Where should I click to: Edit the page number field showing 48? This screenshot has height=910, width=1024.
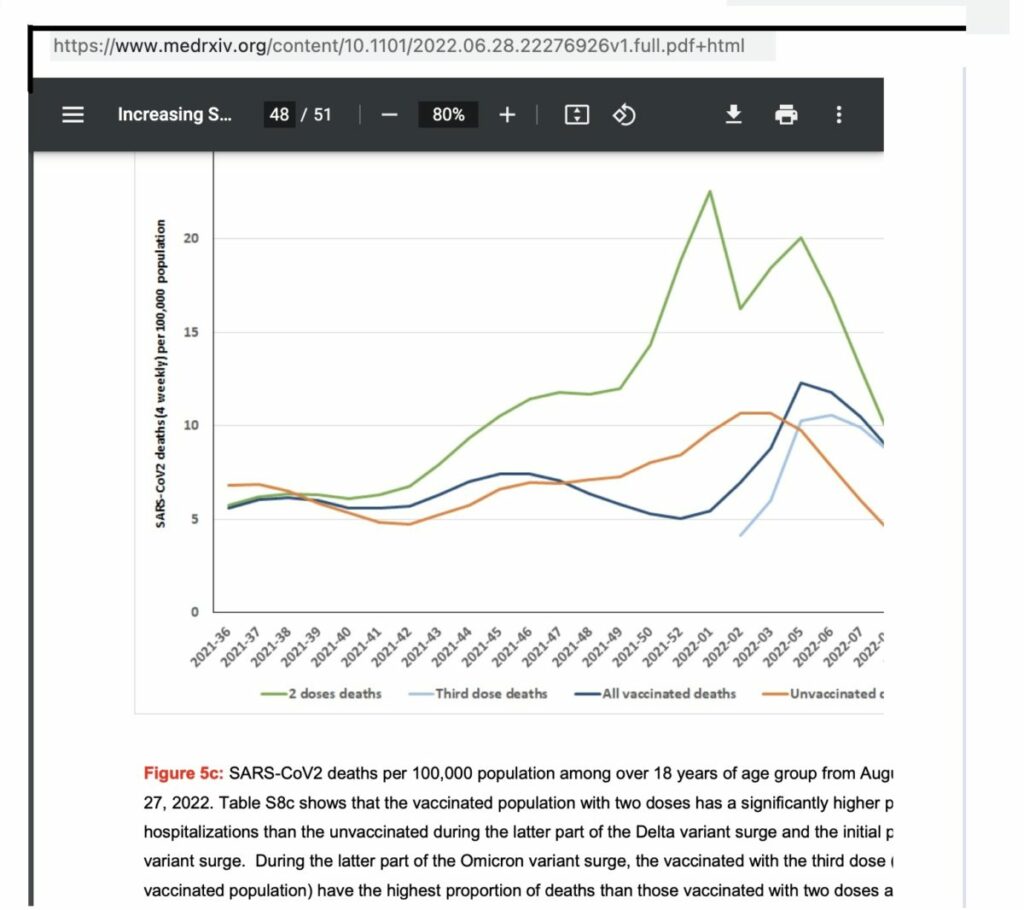click(x=279, y=115)
